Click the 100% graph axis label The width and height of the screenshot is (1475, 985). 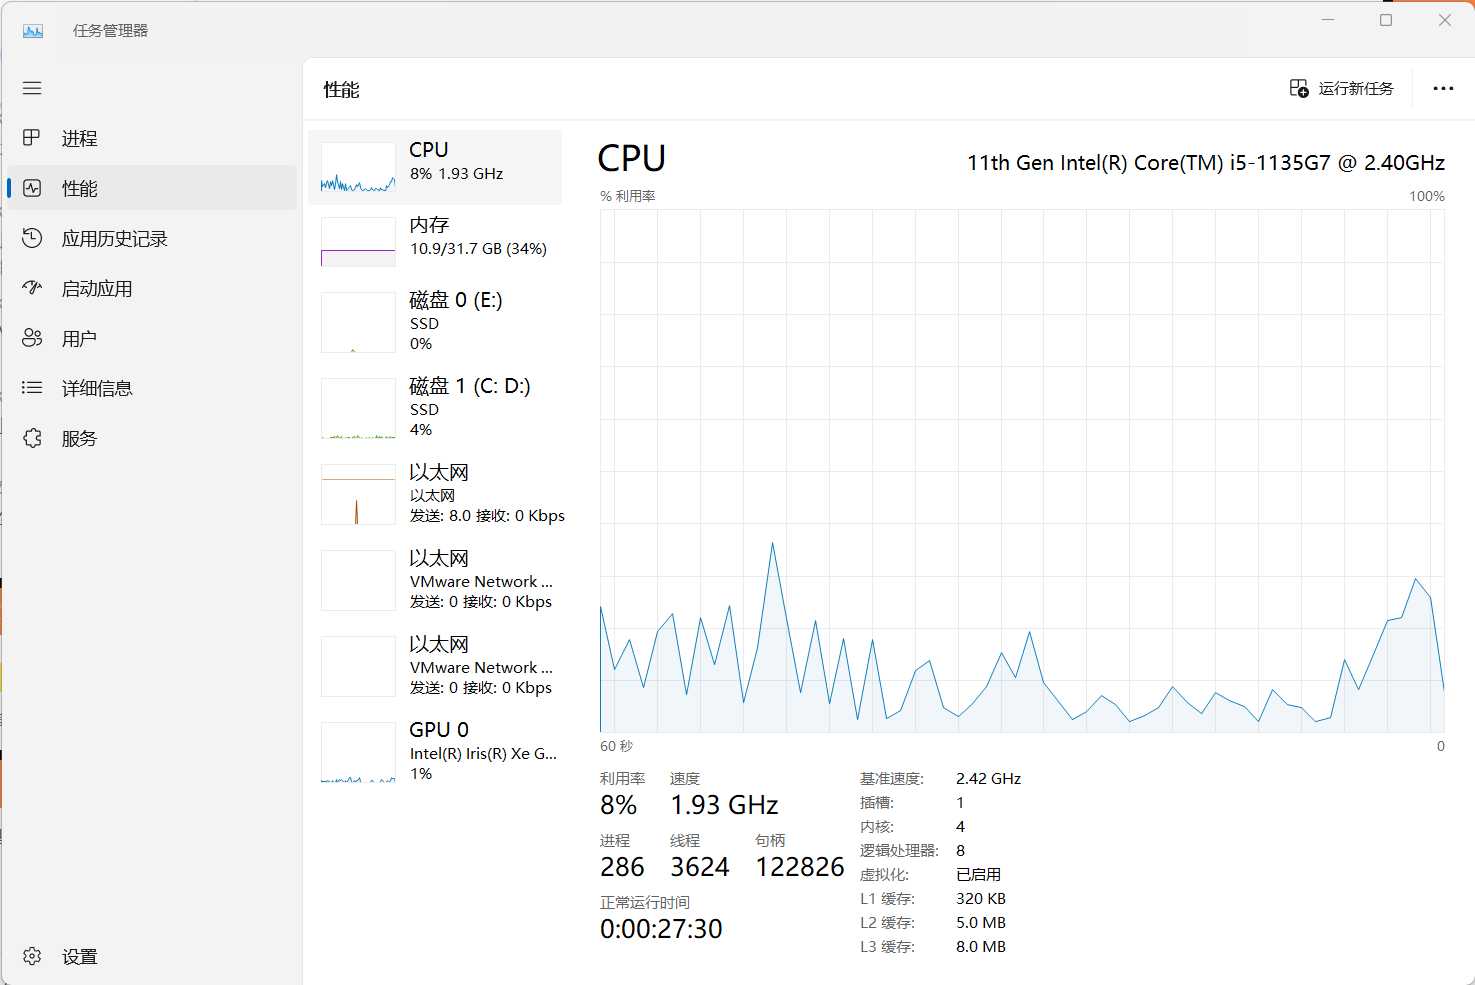tap(1427, 196)
